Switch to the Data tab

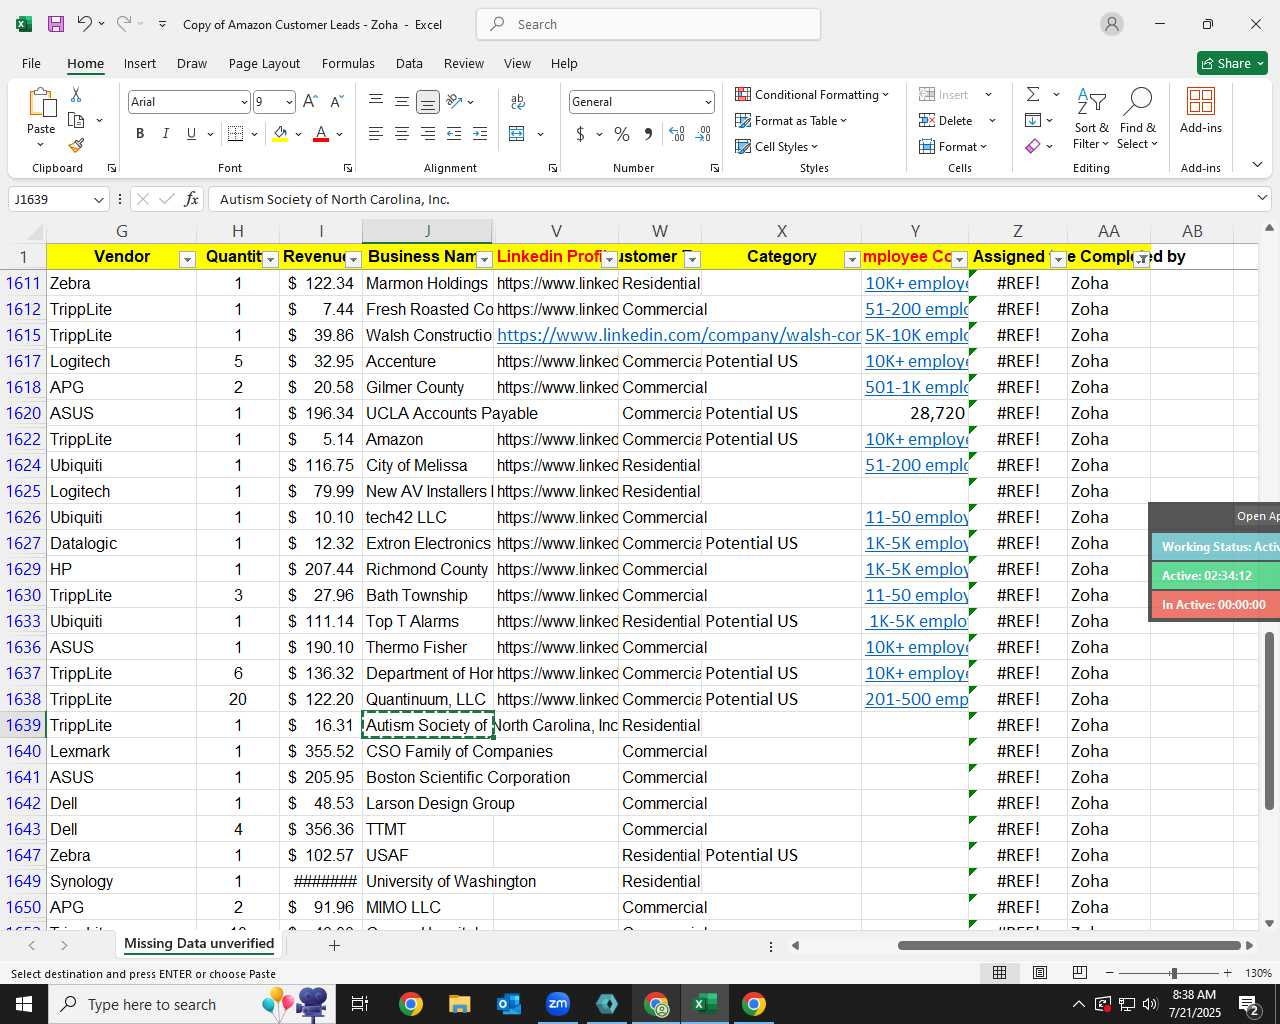coord(409,63)
